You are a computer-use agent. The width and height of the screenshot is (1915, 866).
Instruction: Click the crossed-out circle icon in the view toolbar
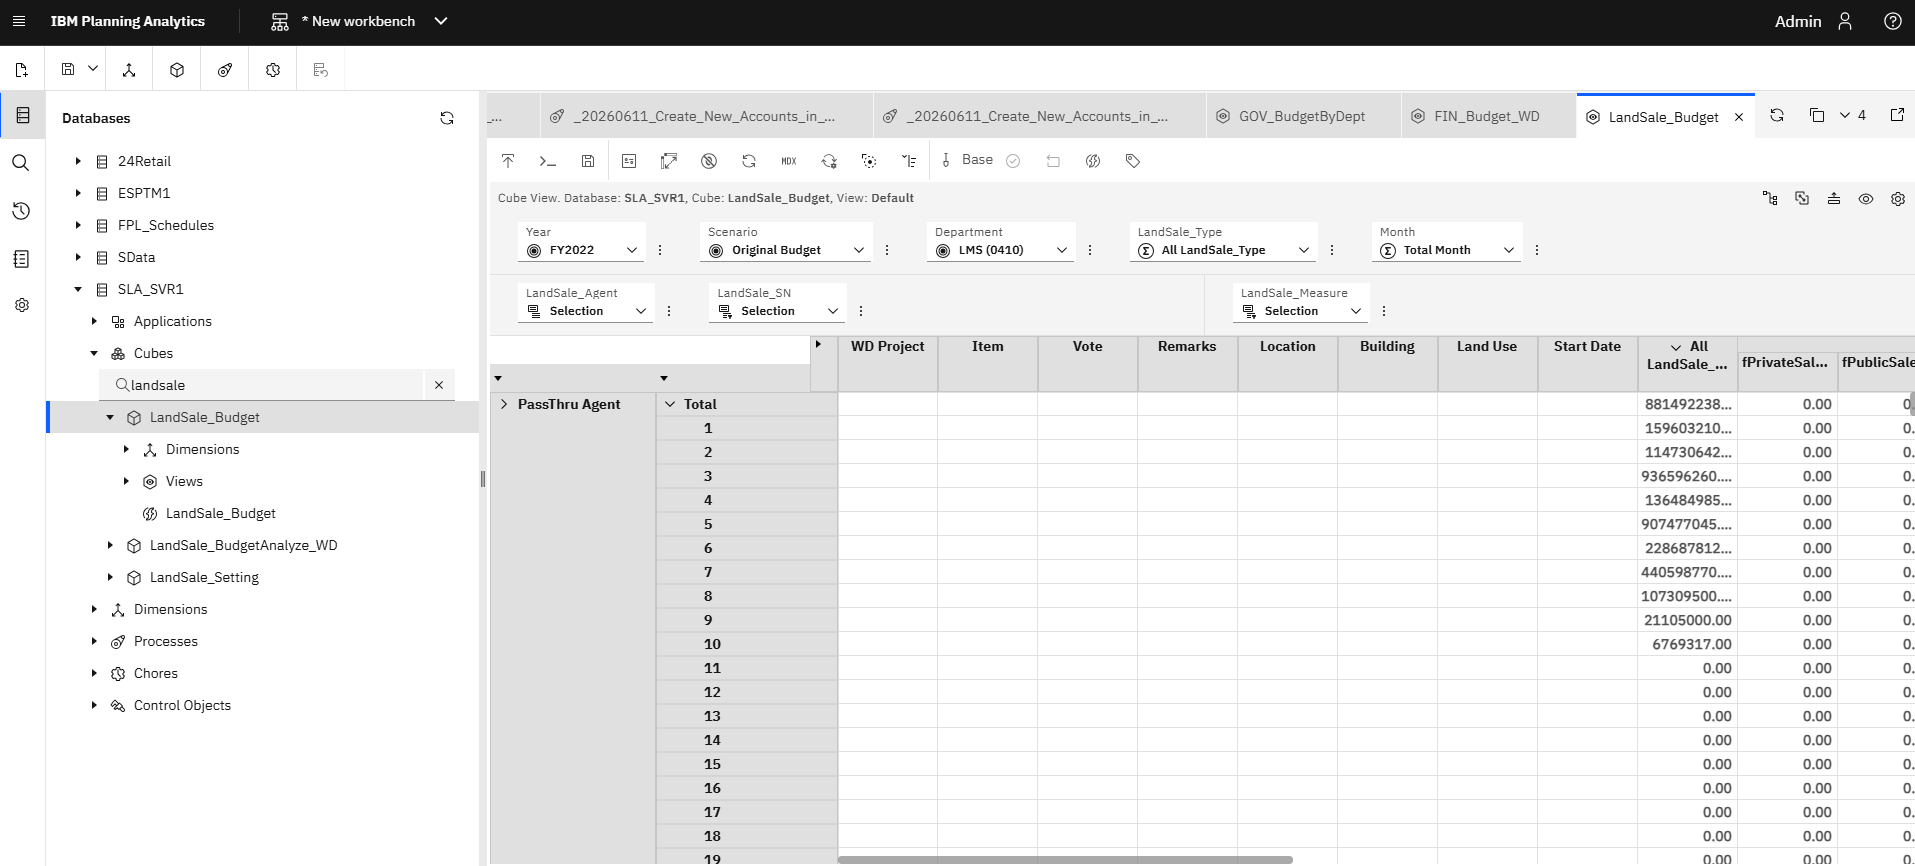click(709, 160)
